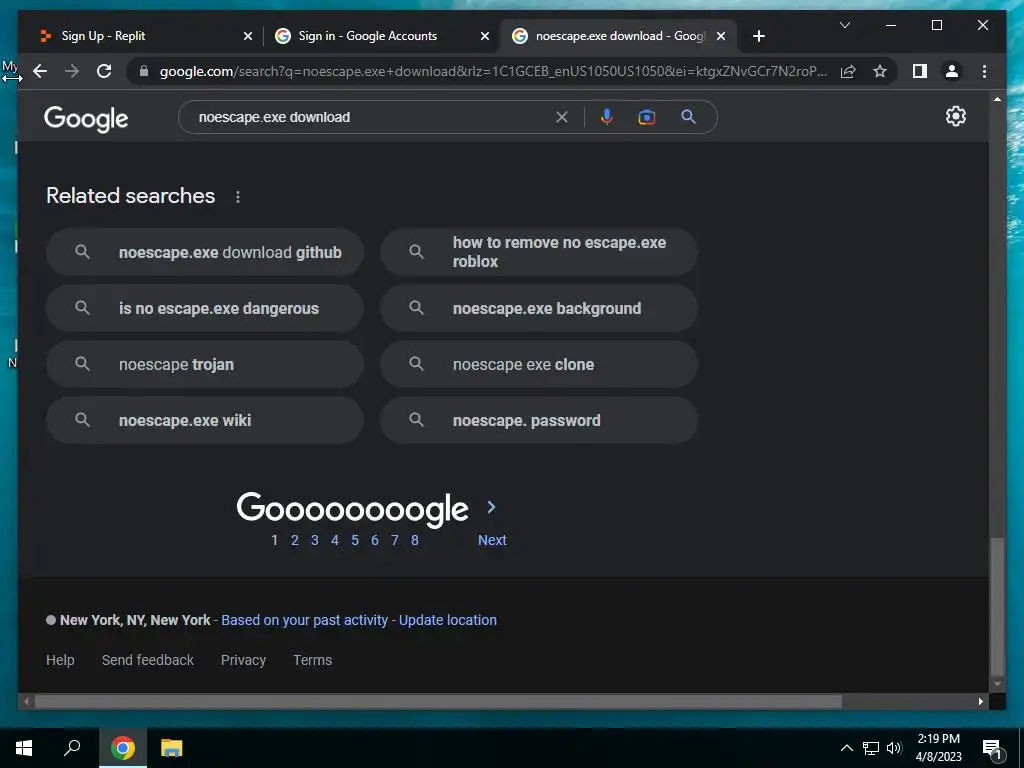Open Related searches three-dot options
The height and width of the screenshot is (768, 1024).
[238, 197]
